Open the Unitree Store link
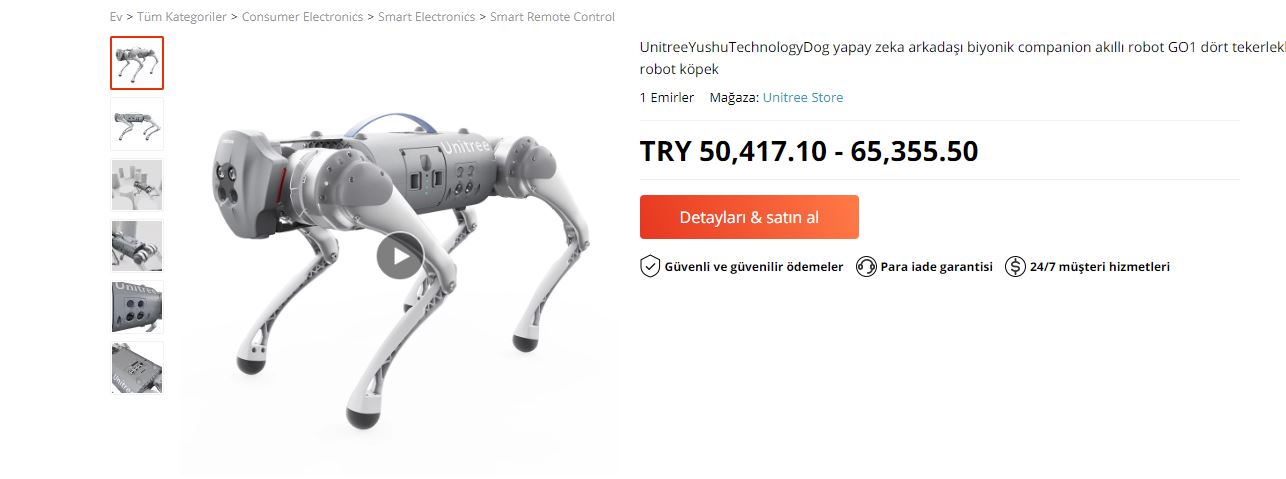The width and height of the screenshot is (1286, 479). [x=802, y=97]
